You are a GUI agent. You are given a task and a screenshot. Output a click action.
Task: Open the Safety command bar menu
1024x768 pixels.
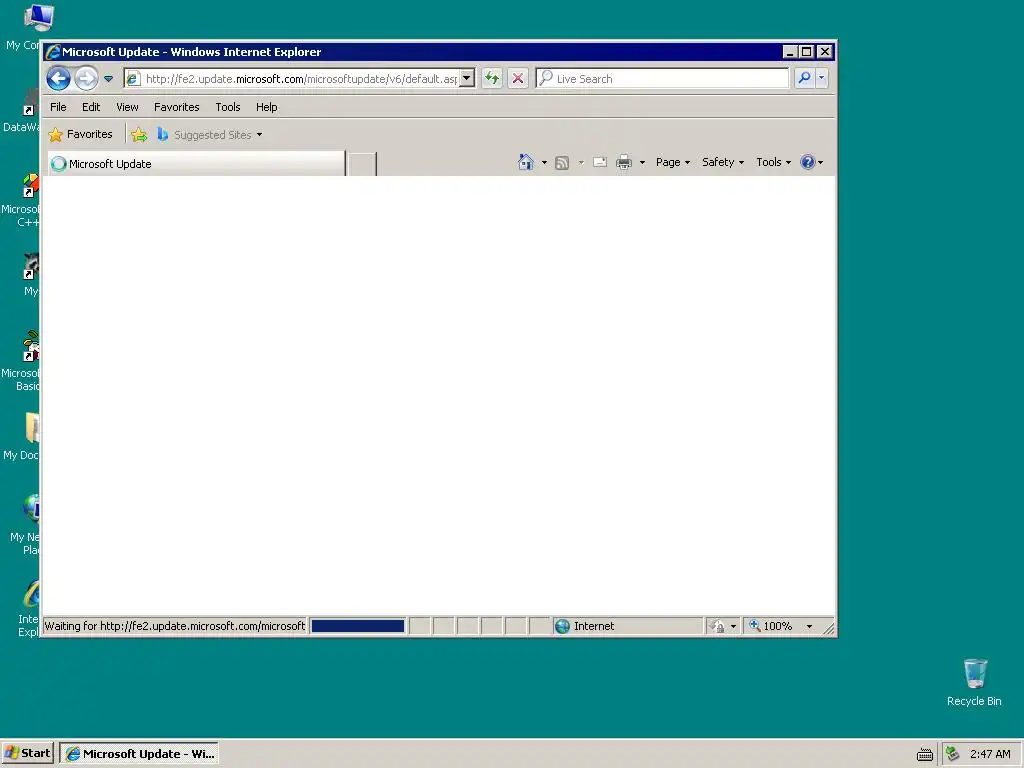(x=723, y=162)
